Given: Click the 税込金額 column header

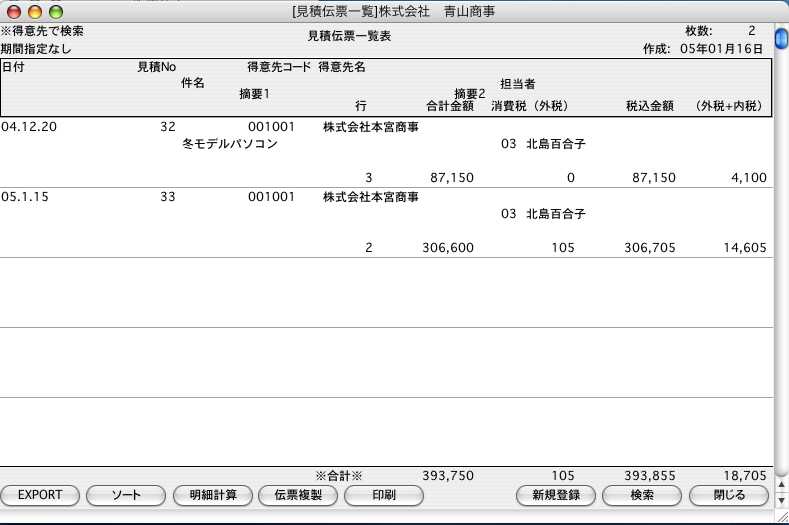Looking at the screenshot, I should click(650, 106).
